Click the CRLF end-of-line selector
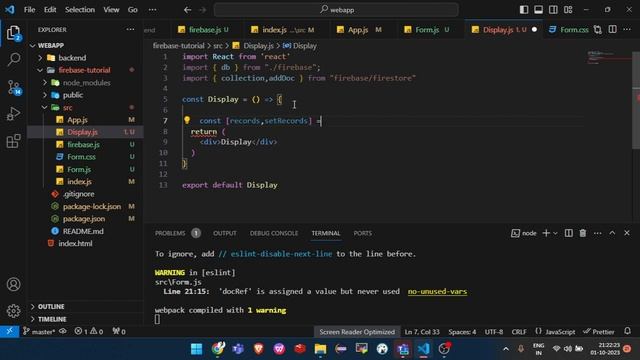The image size is (640, 360). click(519, 331)
